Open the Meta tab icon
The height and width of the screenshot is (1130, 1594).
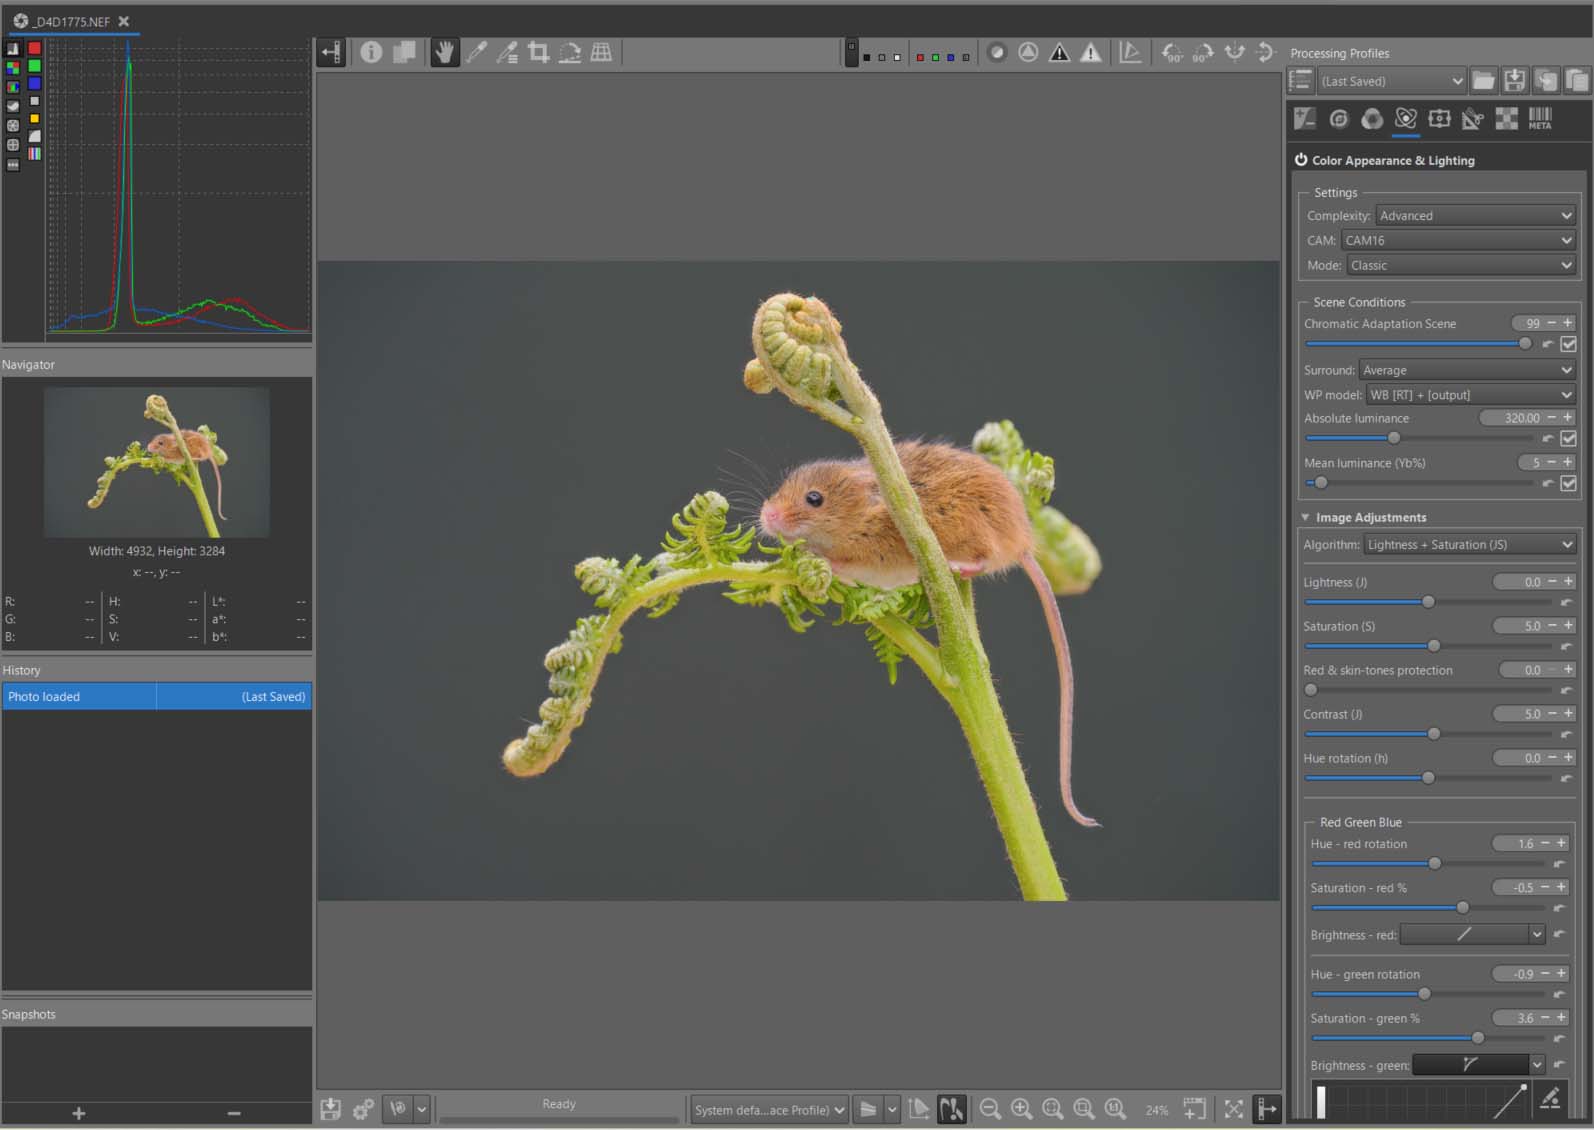click(x=1540, y=119)
